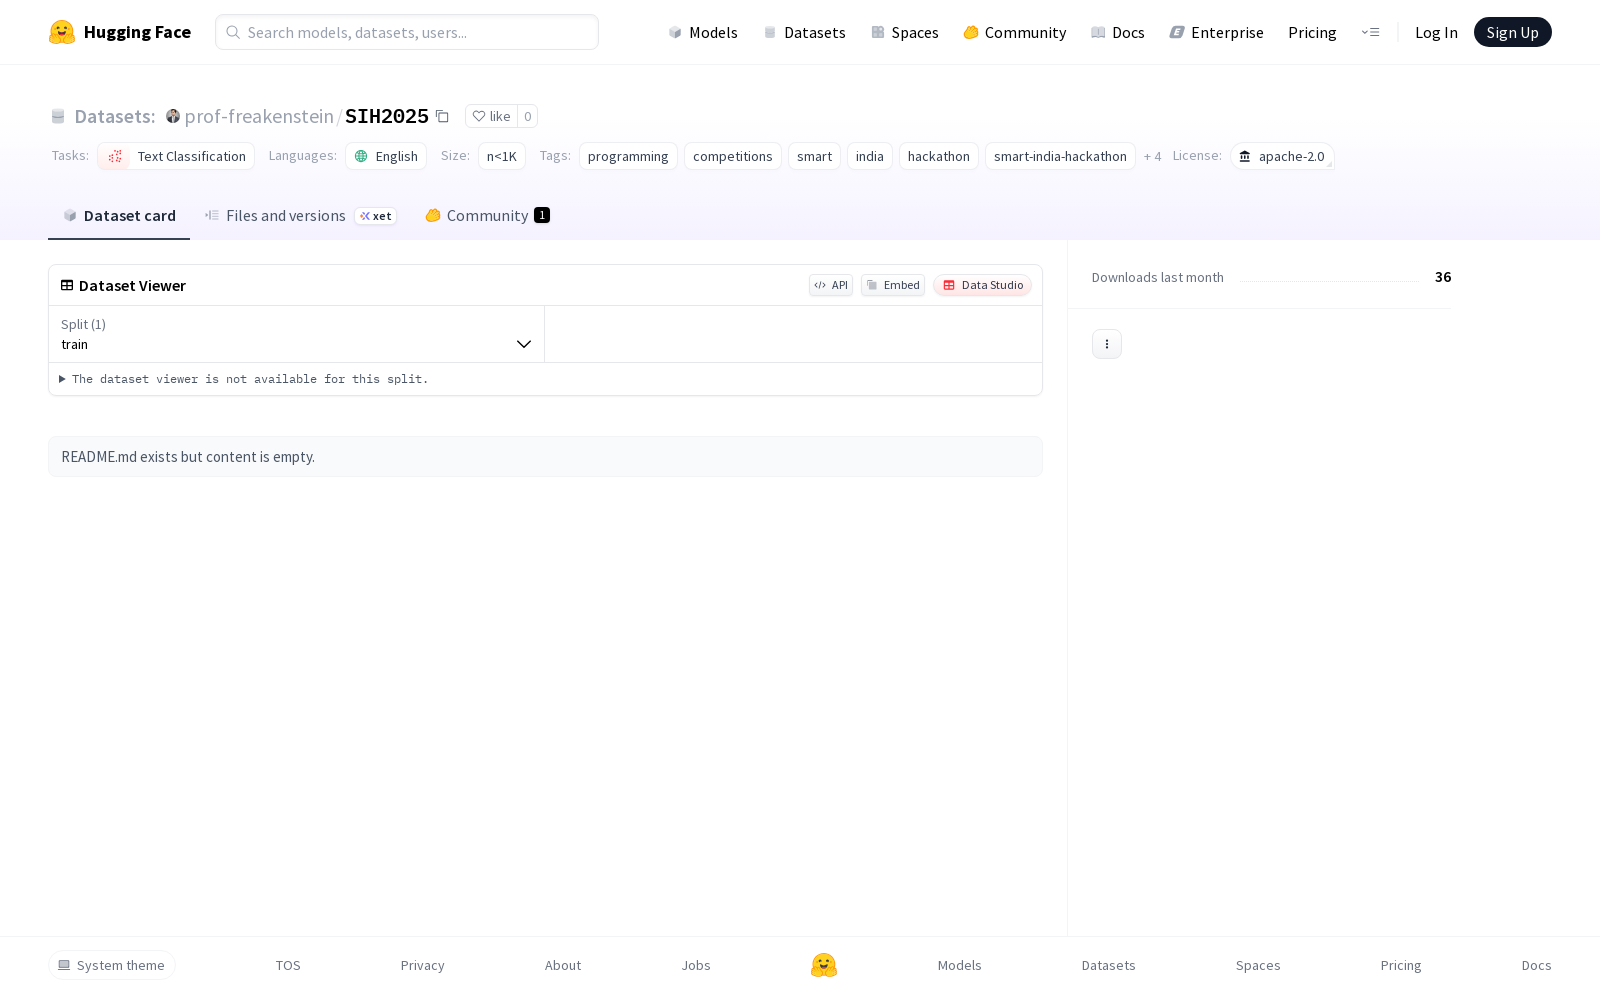1600x1000 pixels.
Task: Open Docs footer link
Action: click(x=1536, y=965)
